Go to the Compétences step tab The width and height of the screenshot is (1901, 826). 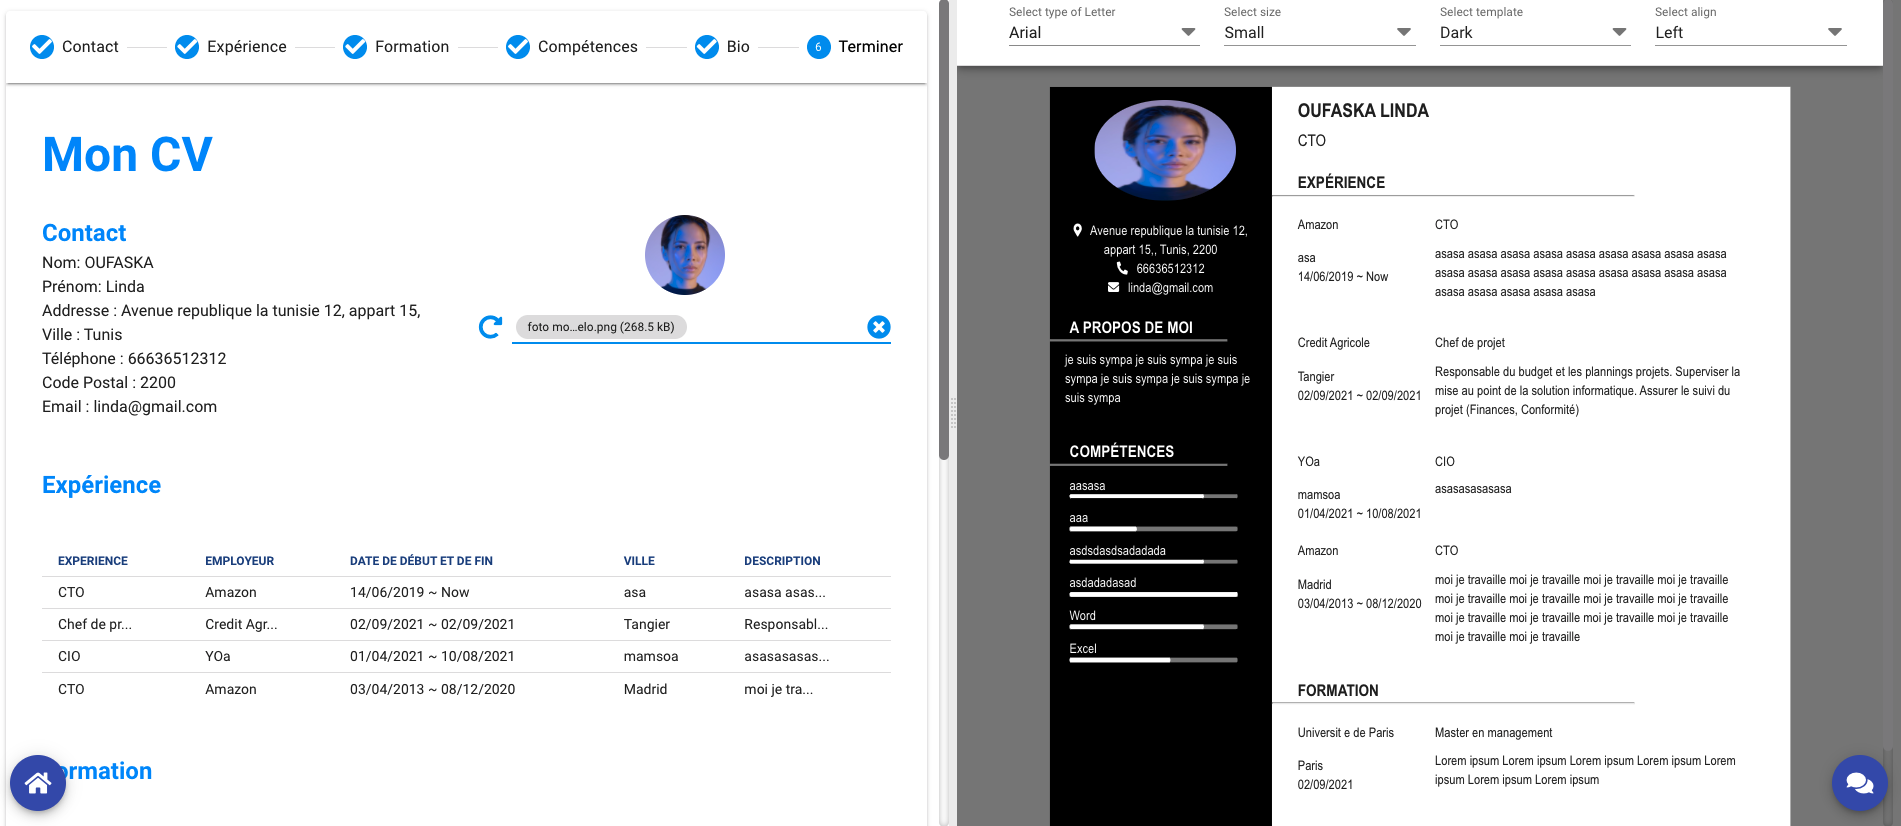(x=572, y=47)
